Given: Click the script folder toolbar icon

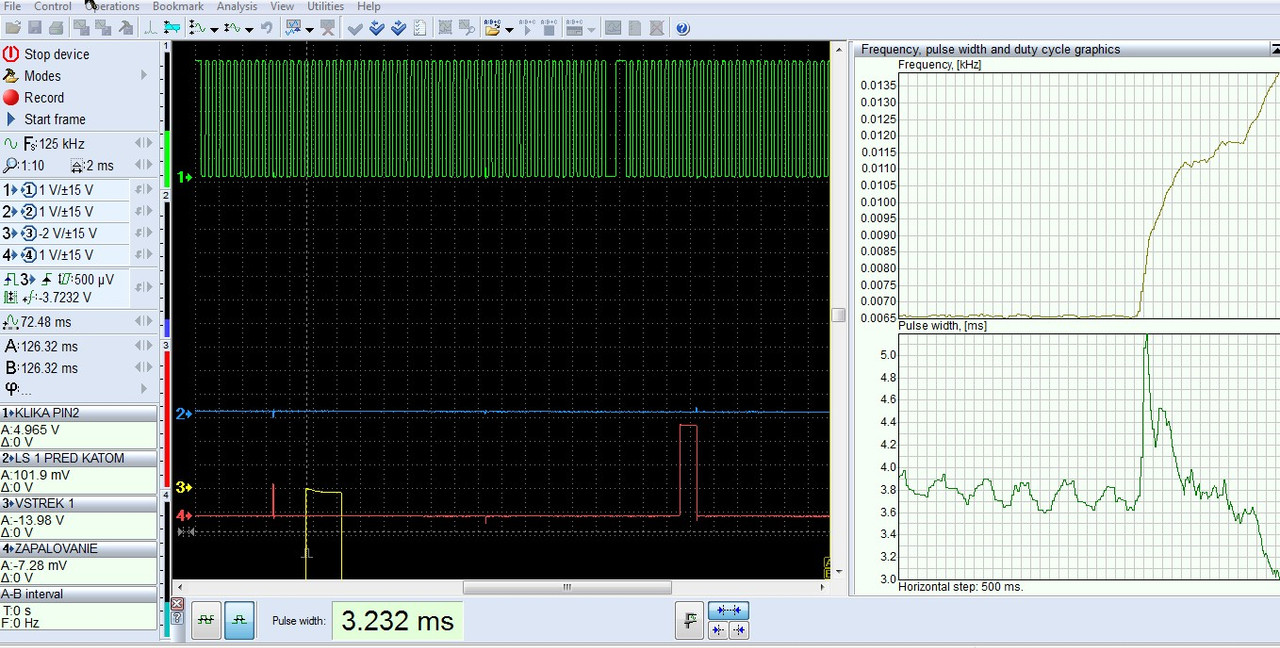Looking at the screenshot, I should [493, 28].
